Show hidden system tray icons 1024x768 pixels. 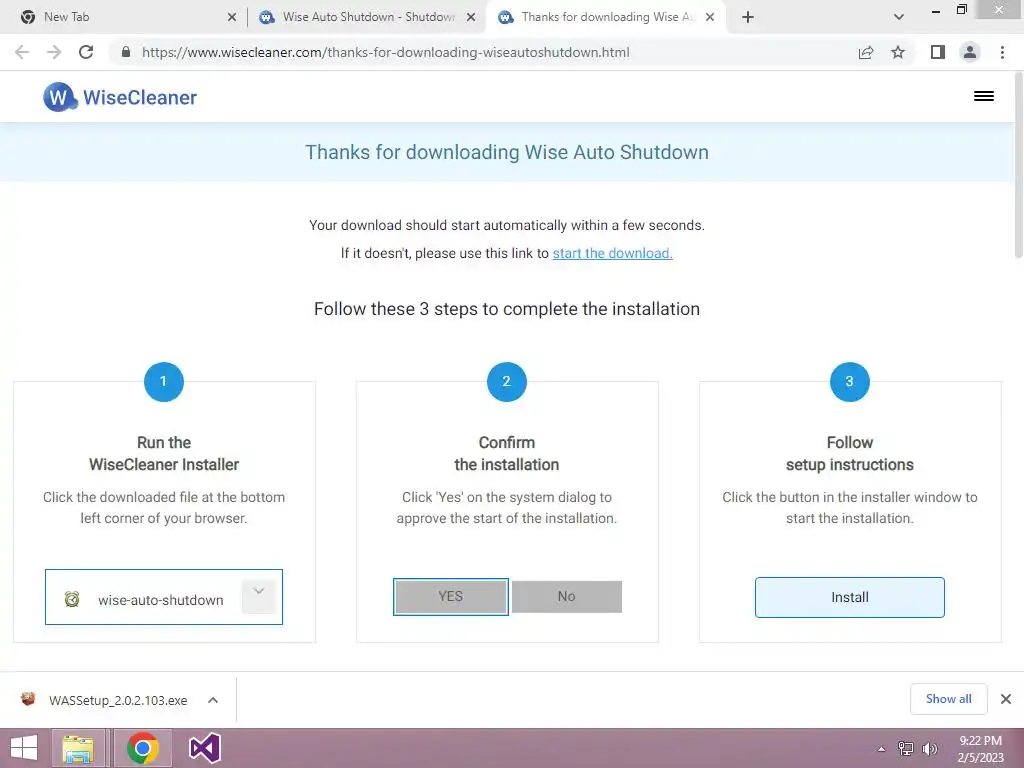pyautogui.click(x=882, y=749)
